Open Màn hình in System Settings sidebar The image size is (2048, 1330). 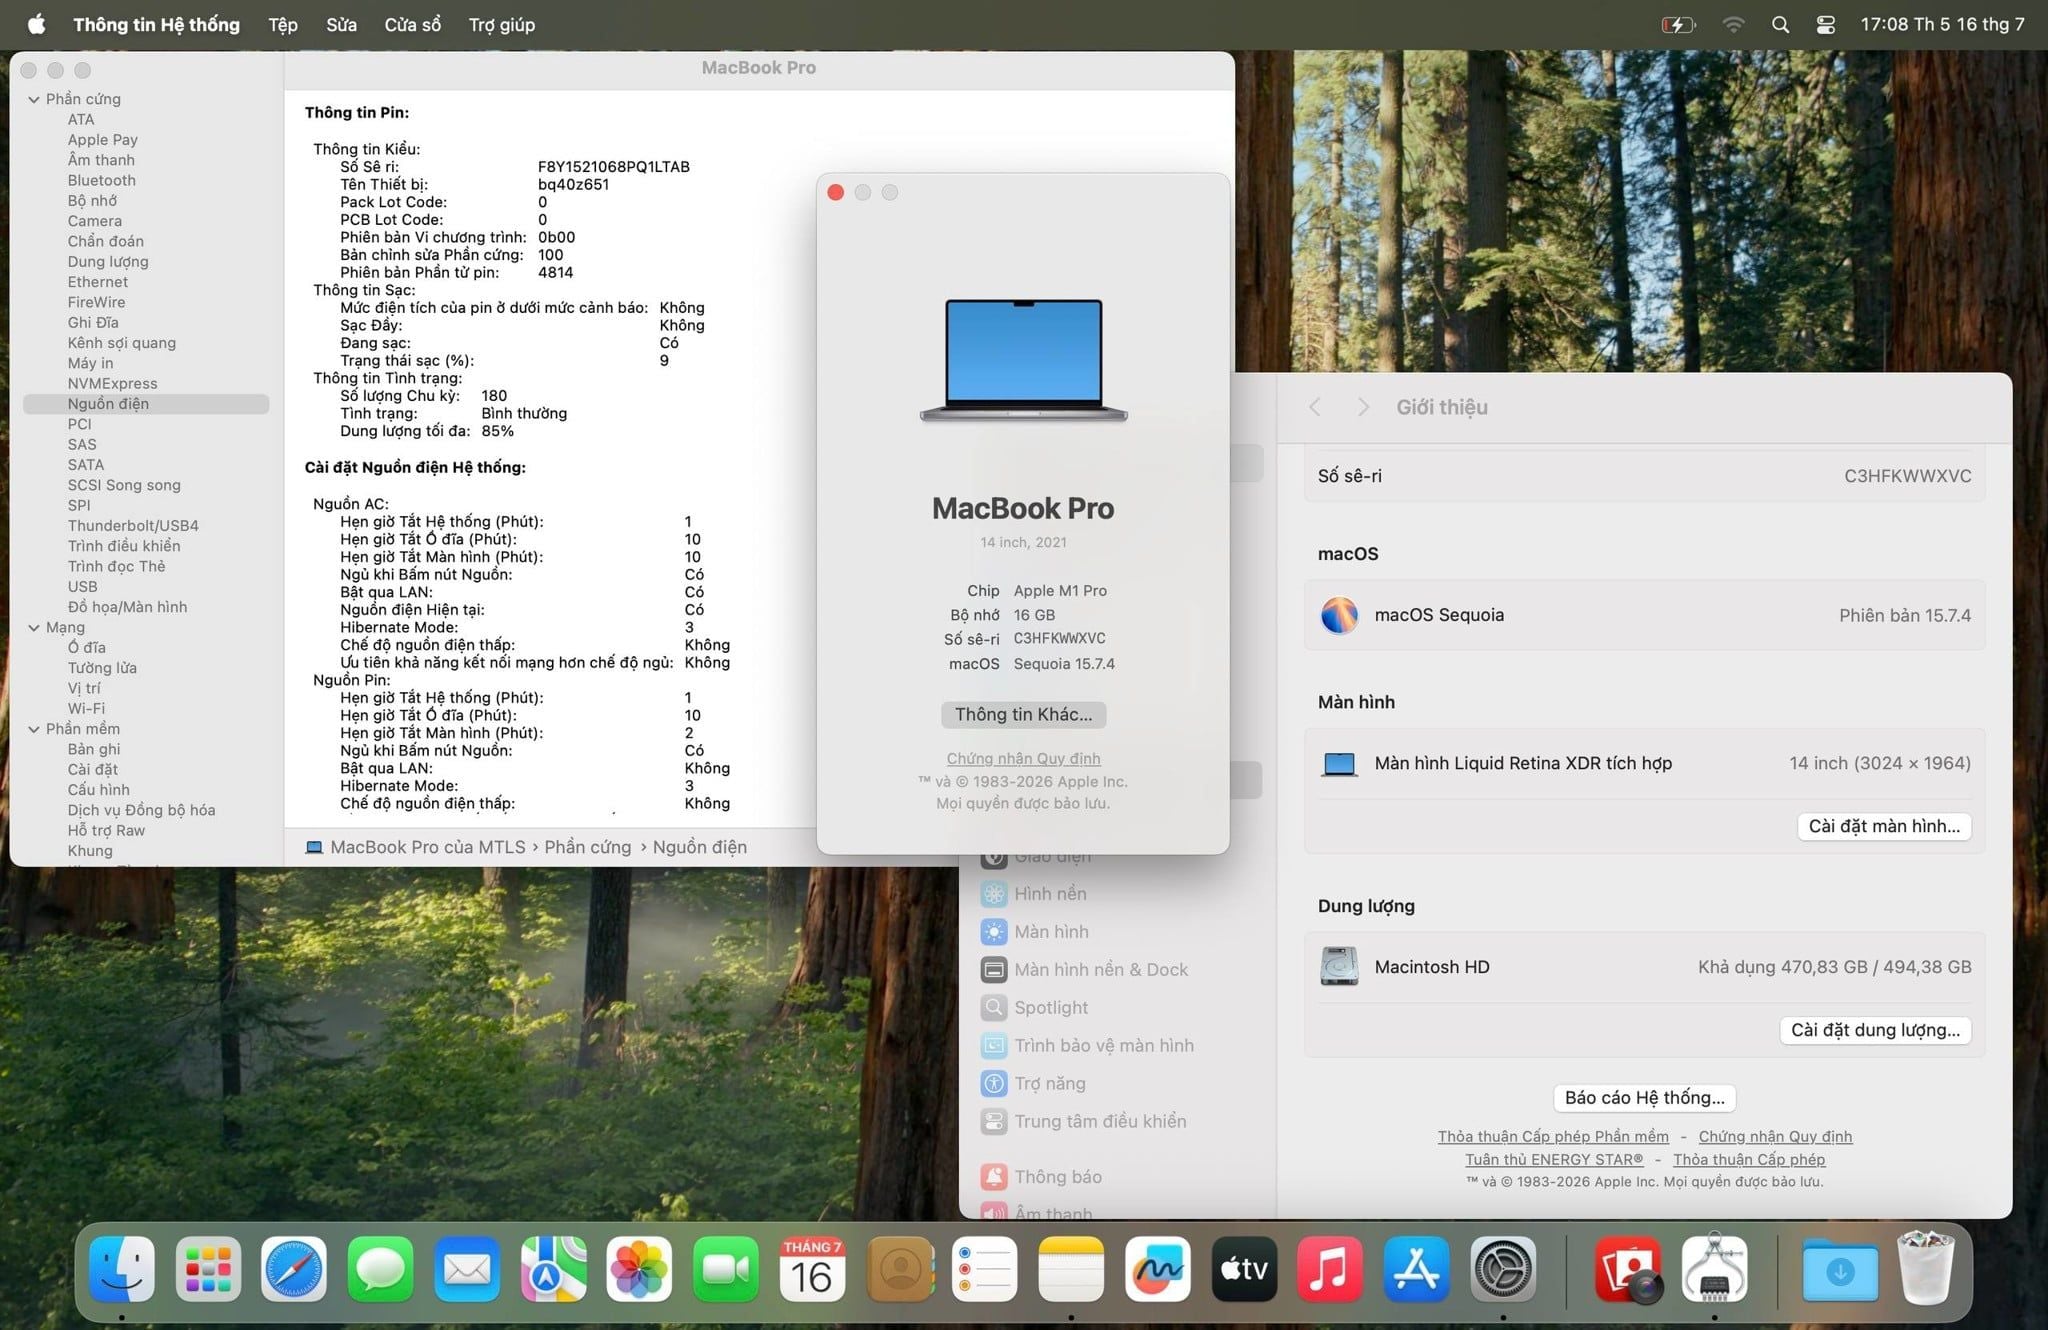pyautogui.click(x=1035, y=932)
